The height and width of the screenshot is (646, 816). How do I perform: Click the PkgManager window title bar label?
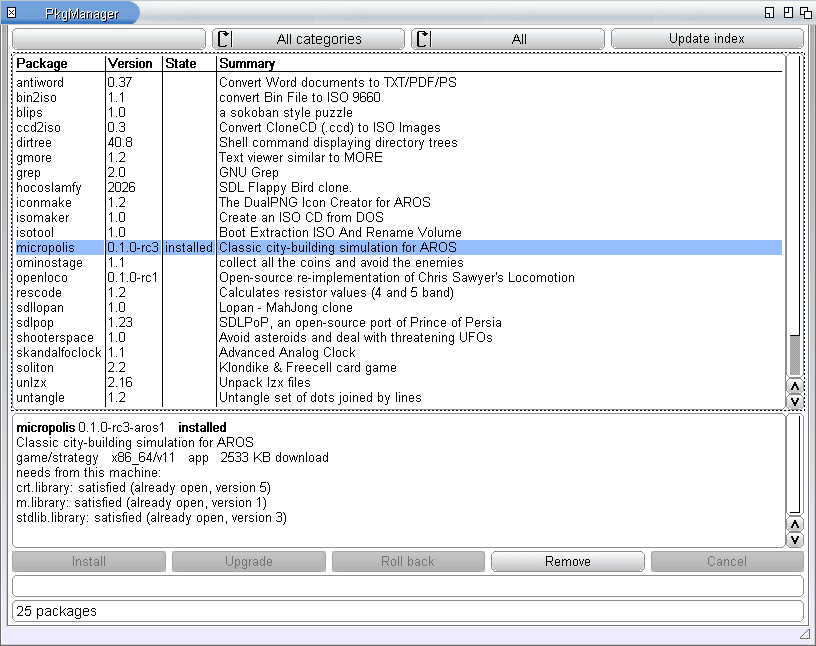coord(82,14)
